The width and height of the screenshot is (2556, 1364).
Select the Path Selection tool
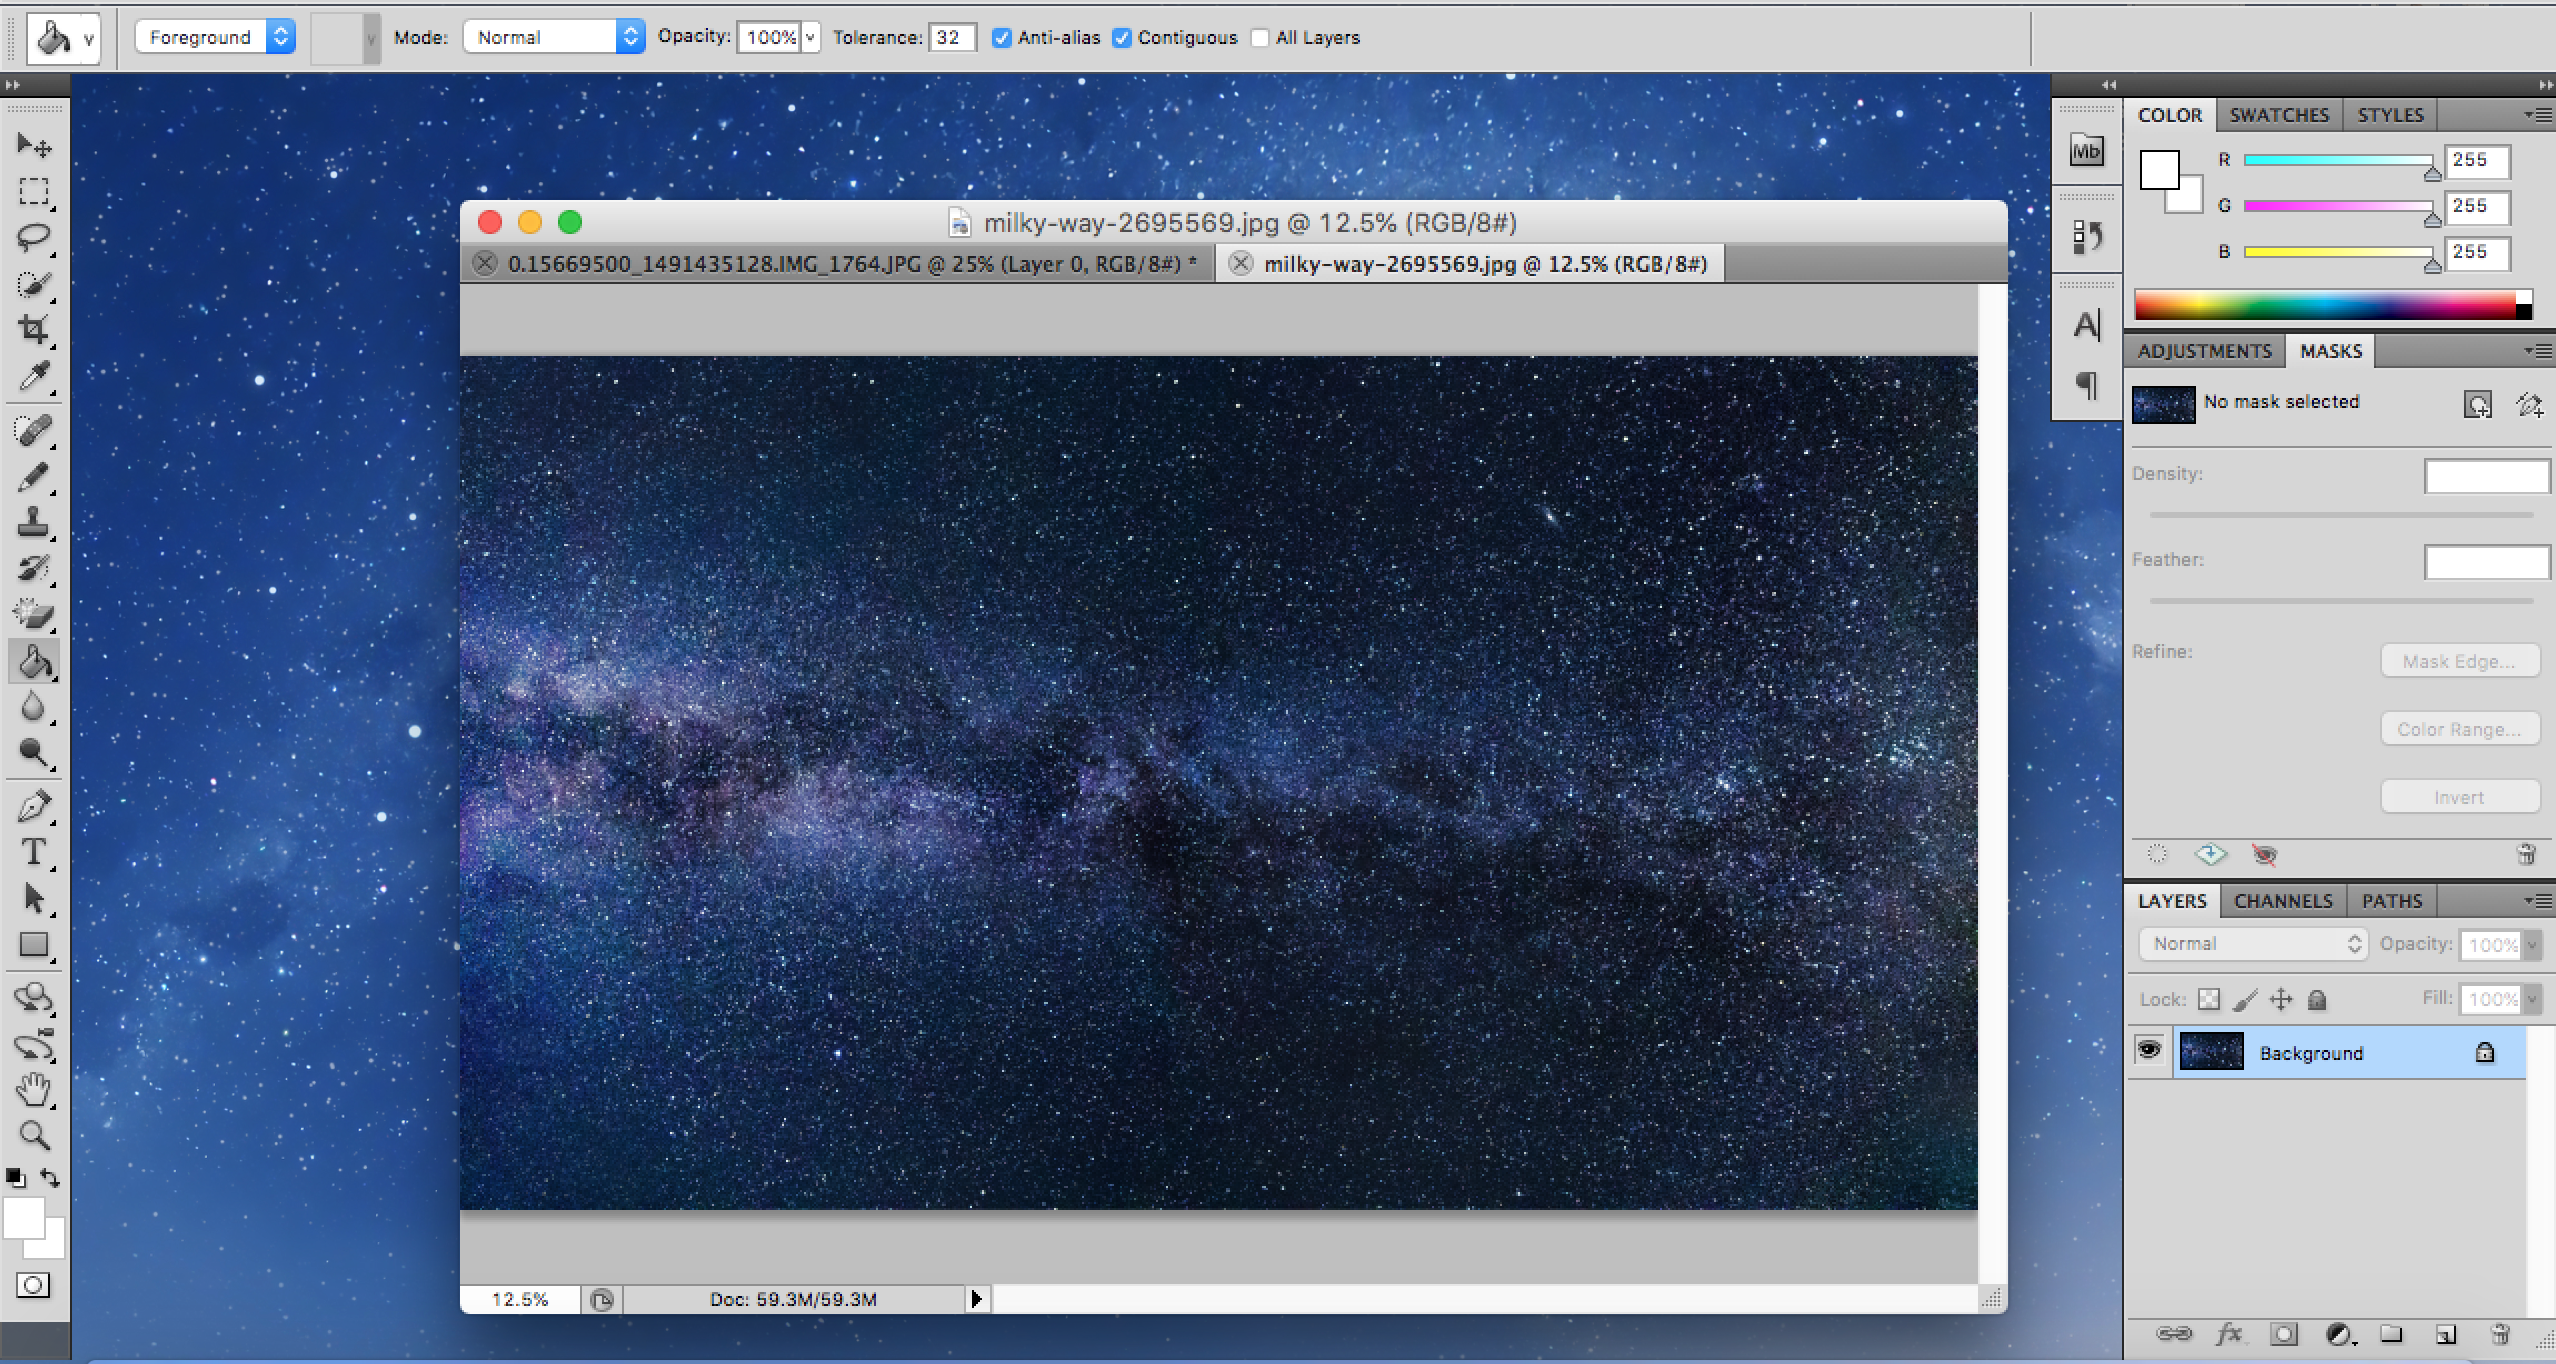tap(34, 899)
